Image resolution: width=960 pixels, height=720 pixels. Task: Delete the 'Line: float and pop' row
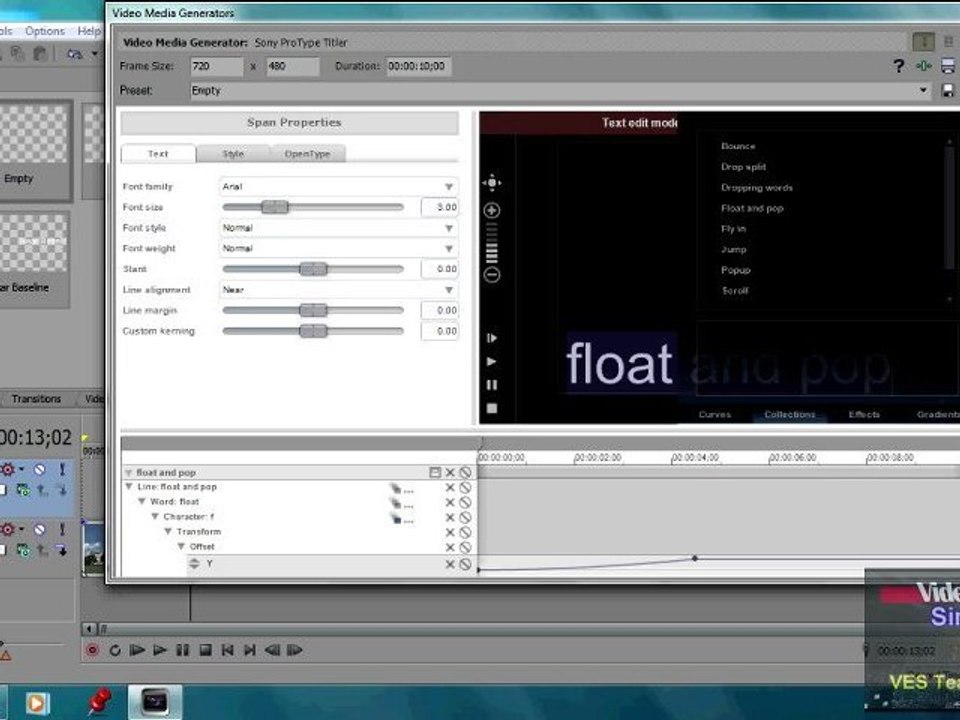click(x=450, y=487)
